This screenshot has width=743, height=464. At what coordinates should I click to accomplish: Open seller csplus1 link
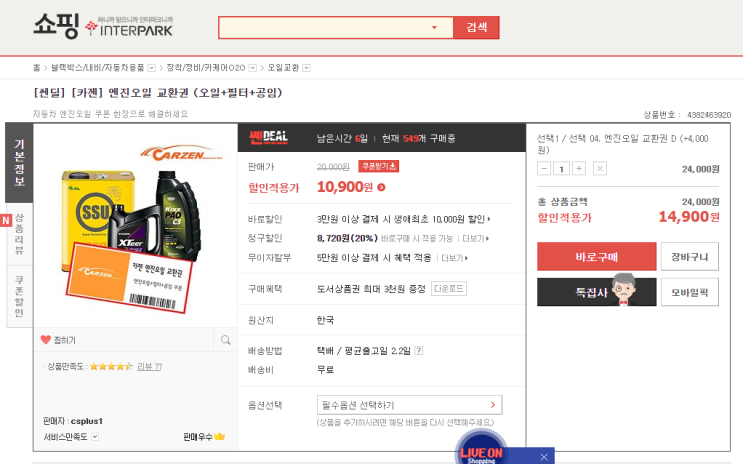[x=87, y=421]
